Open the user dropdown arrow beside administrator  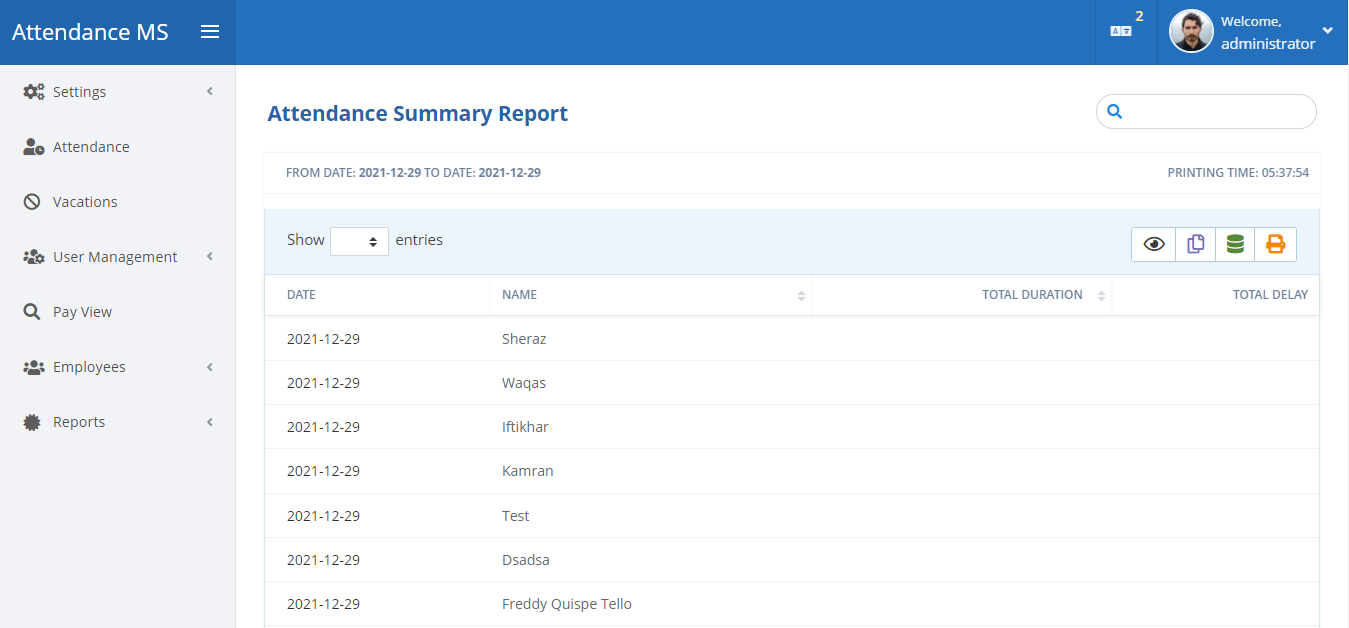click(x=1327, y=31)
